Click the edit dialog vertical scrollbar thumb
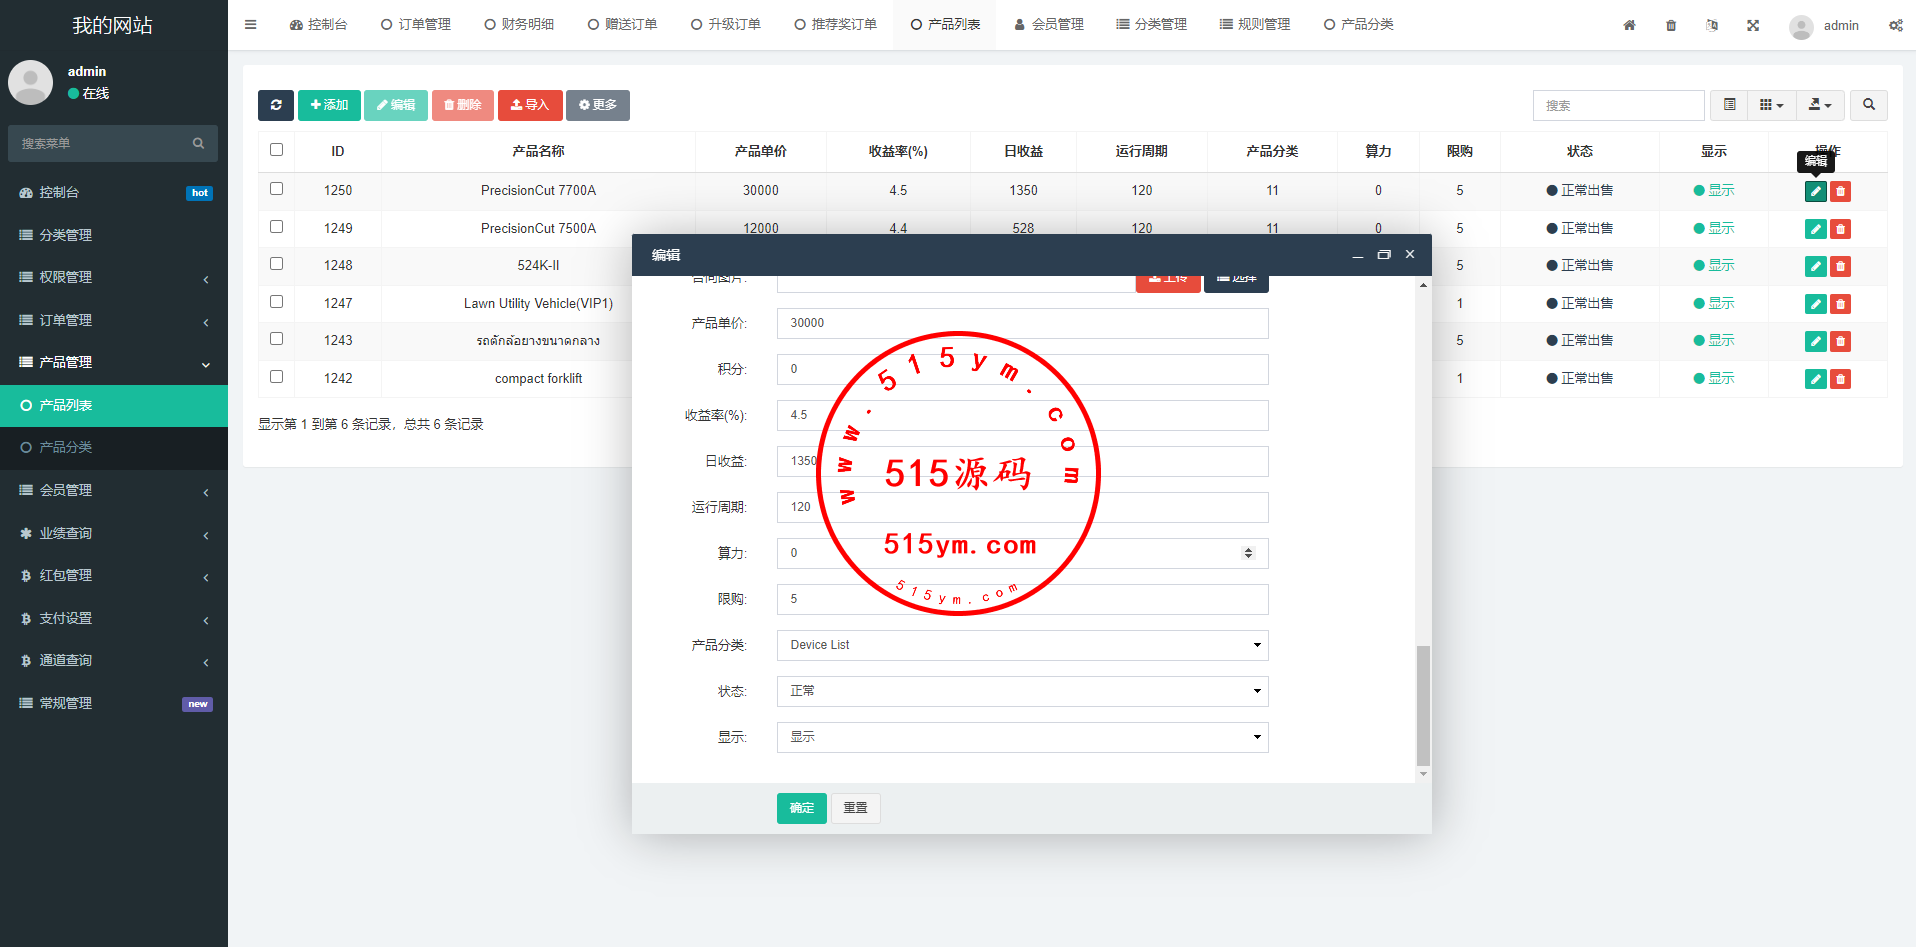1916x947 pixels. tap(1423, 705)
